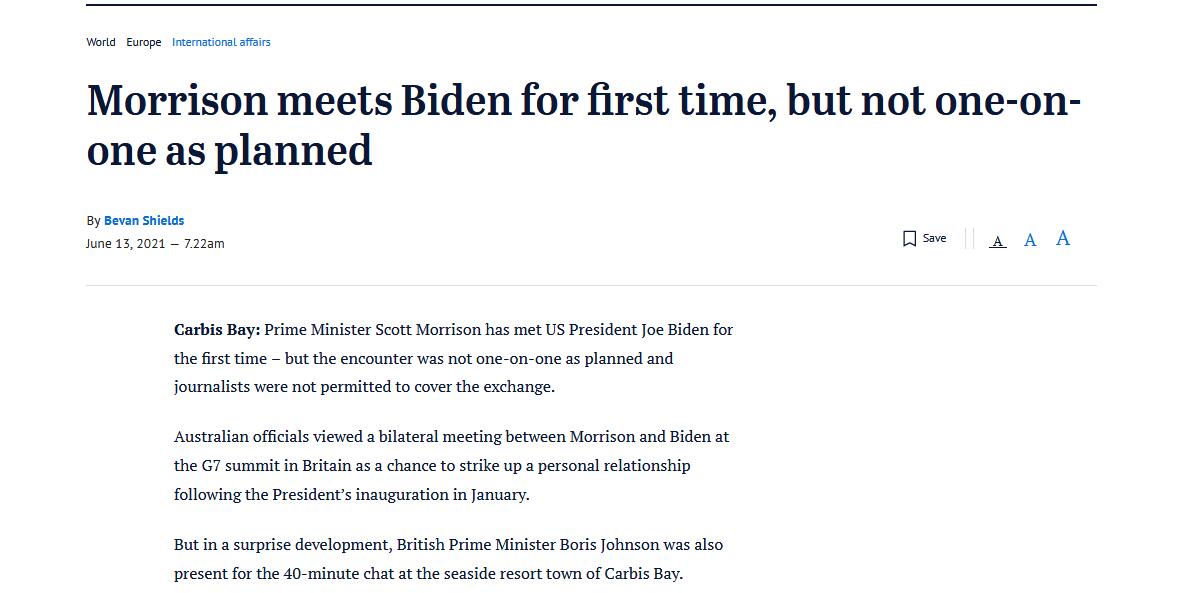This screenshot has height=593, width=1192.
Task: Open the World breadcrumb section
Action: [x=100, y=42]
